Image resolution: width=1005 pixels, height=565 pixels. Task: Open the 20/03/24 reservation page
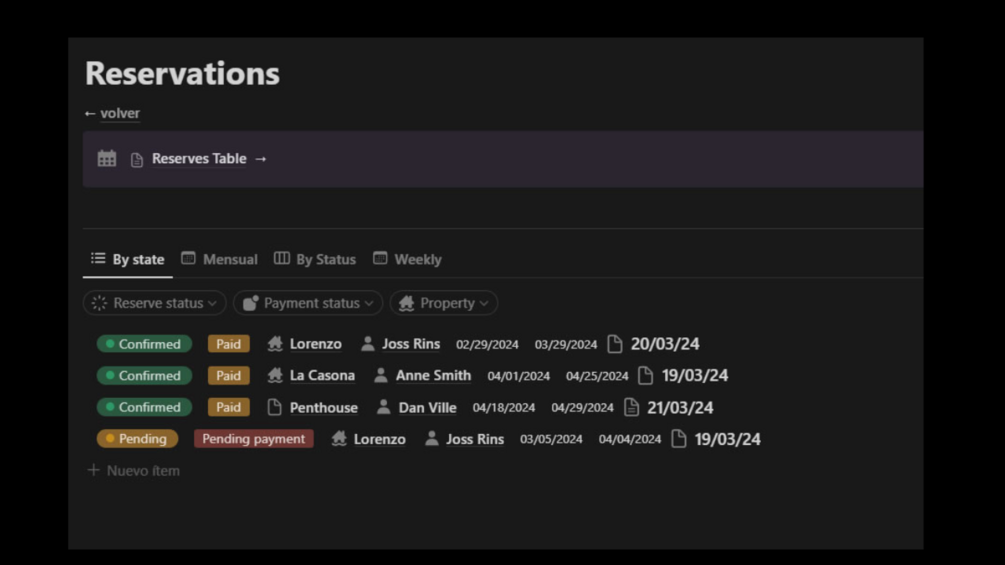(665, 344)
